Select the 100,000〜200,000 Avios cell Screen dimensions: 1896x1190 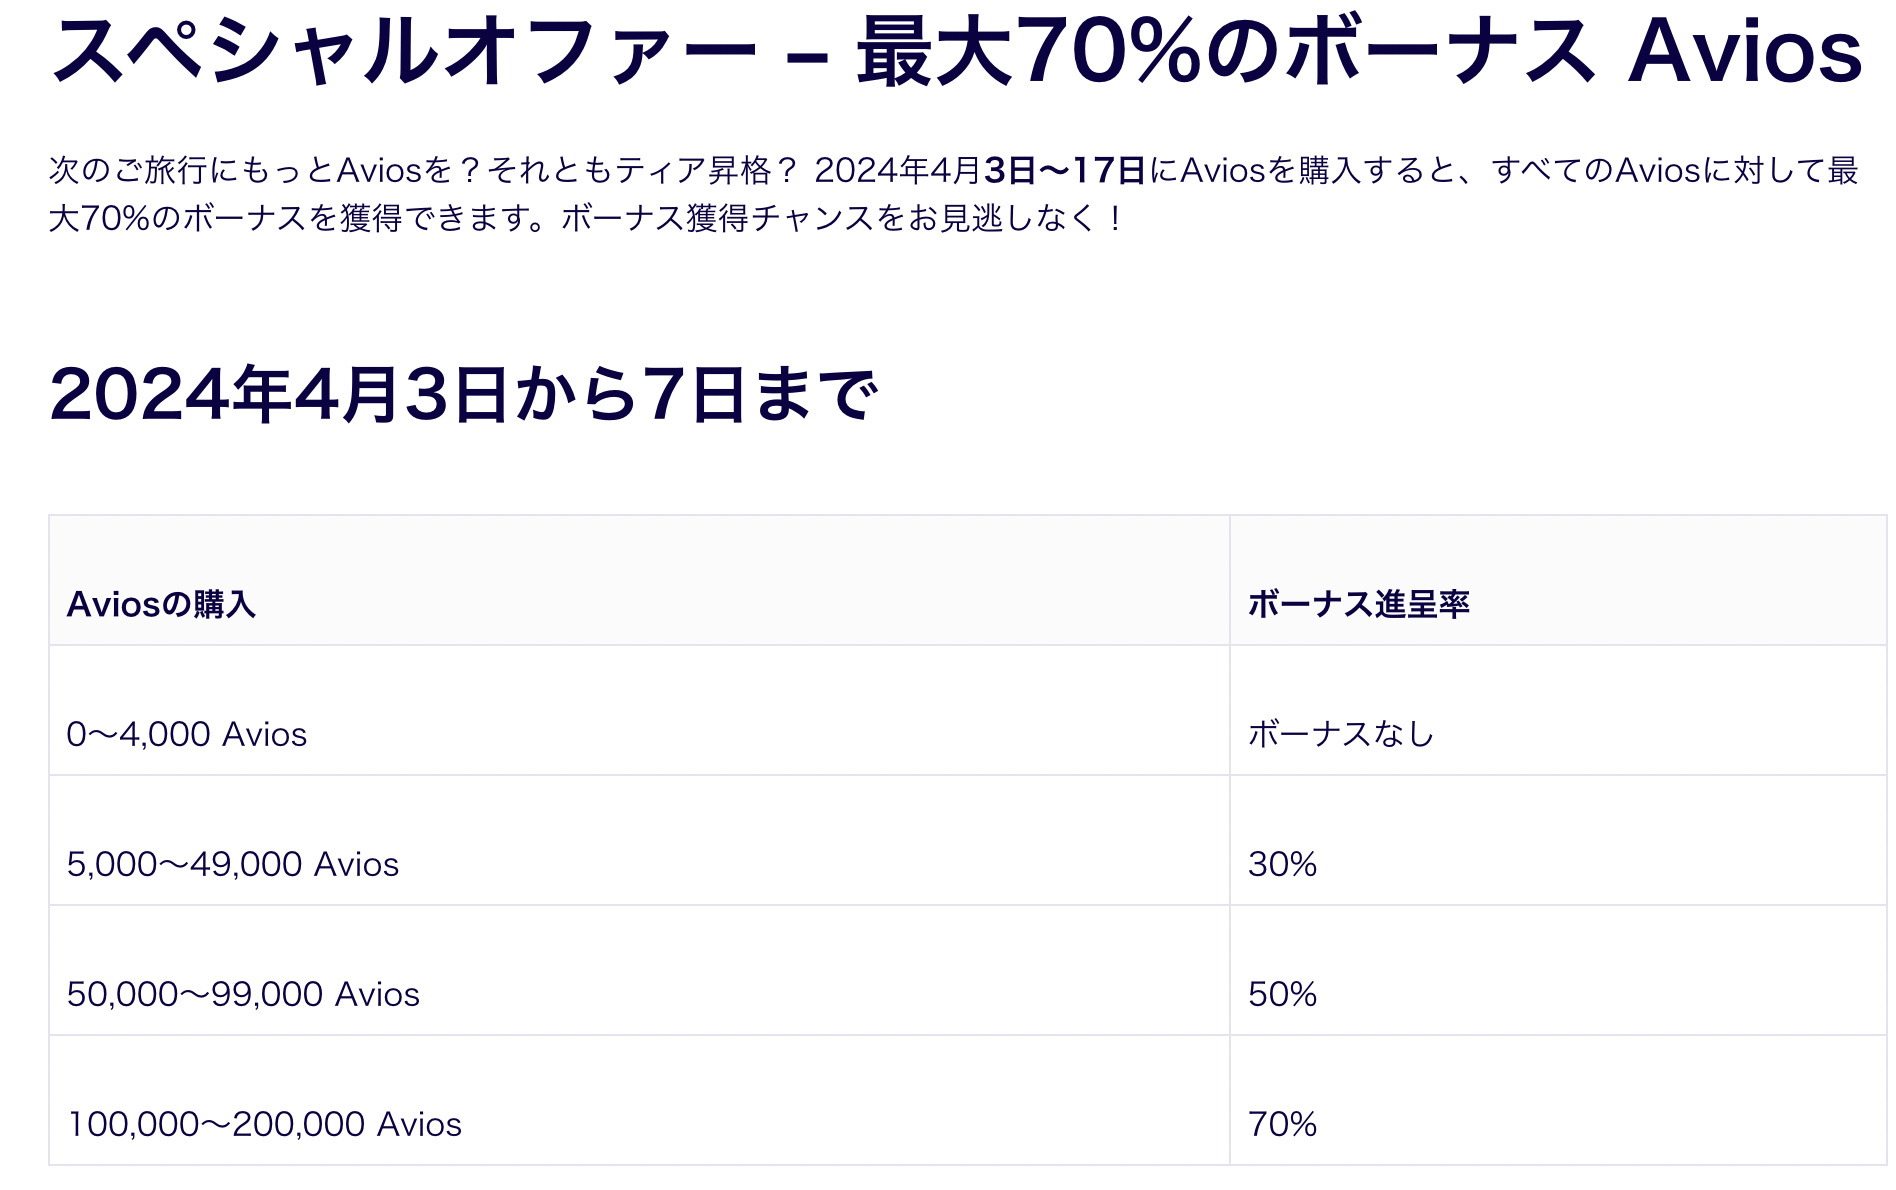639,1101
